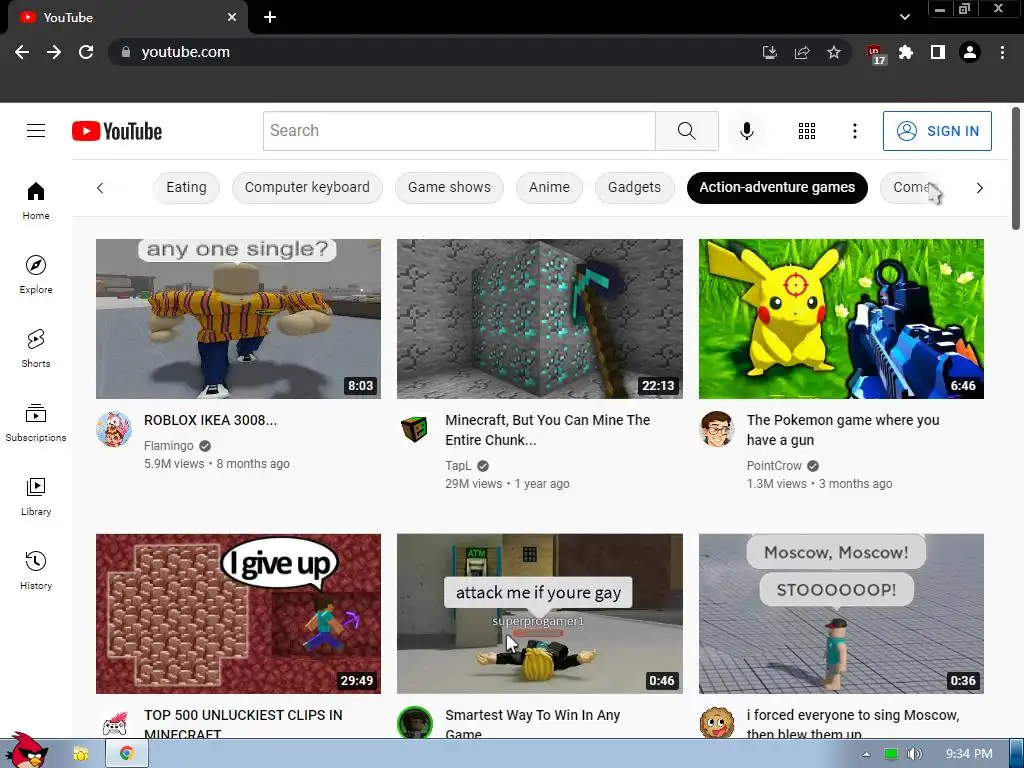Reload the page
This screenshot has height=768, width=1024.
(x=86, y=52)
